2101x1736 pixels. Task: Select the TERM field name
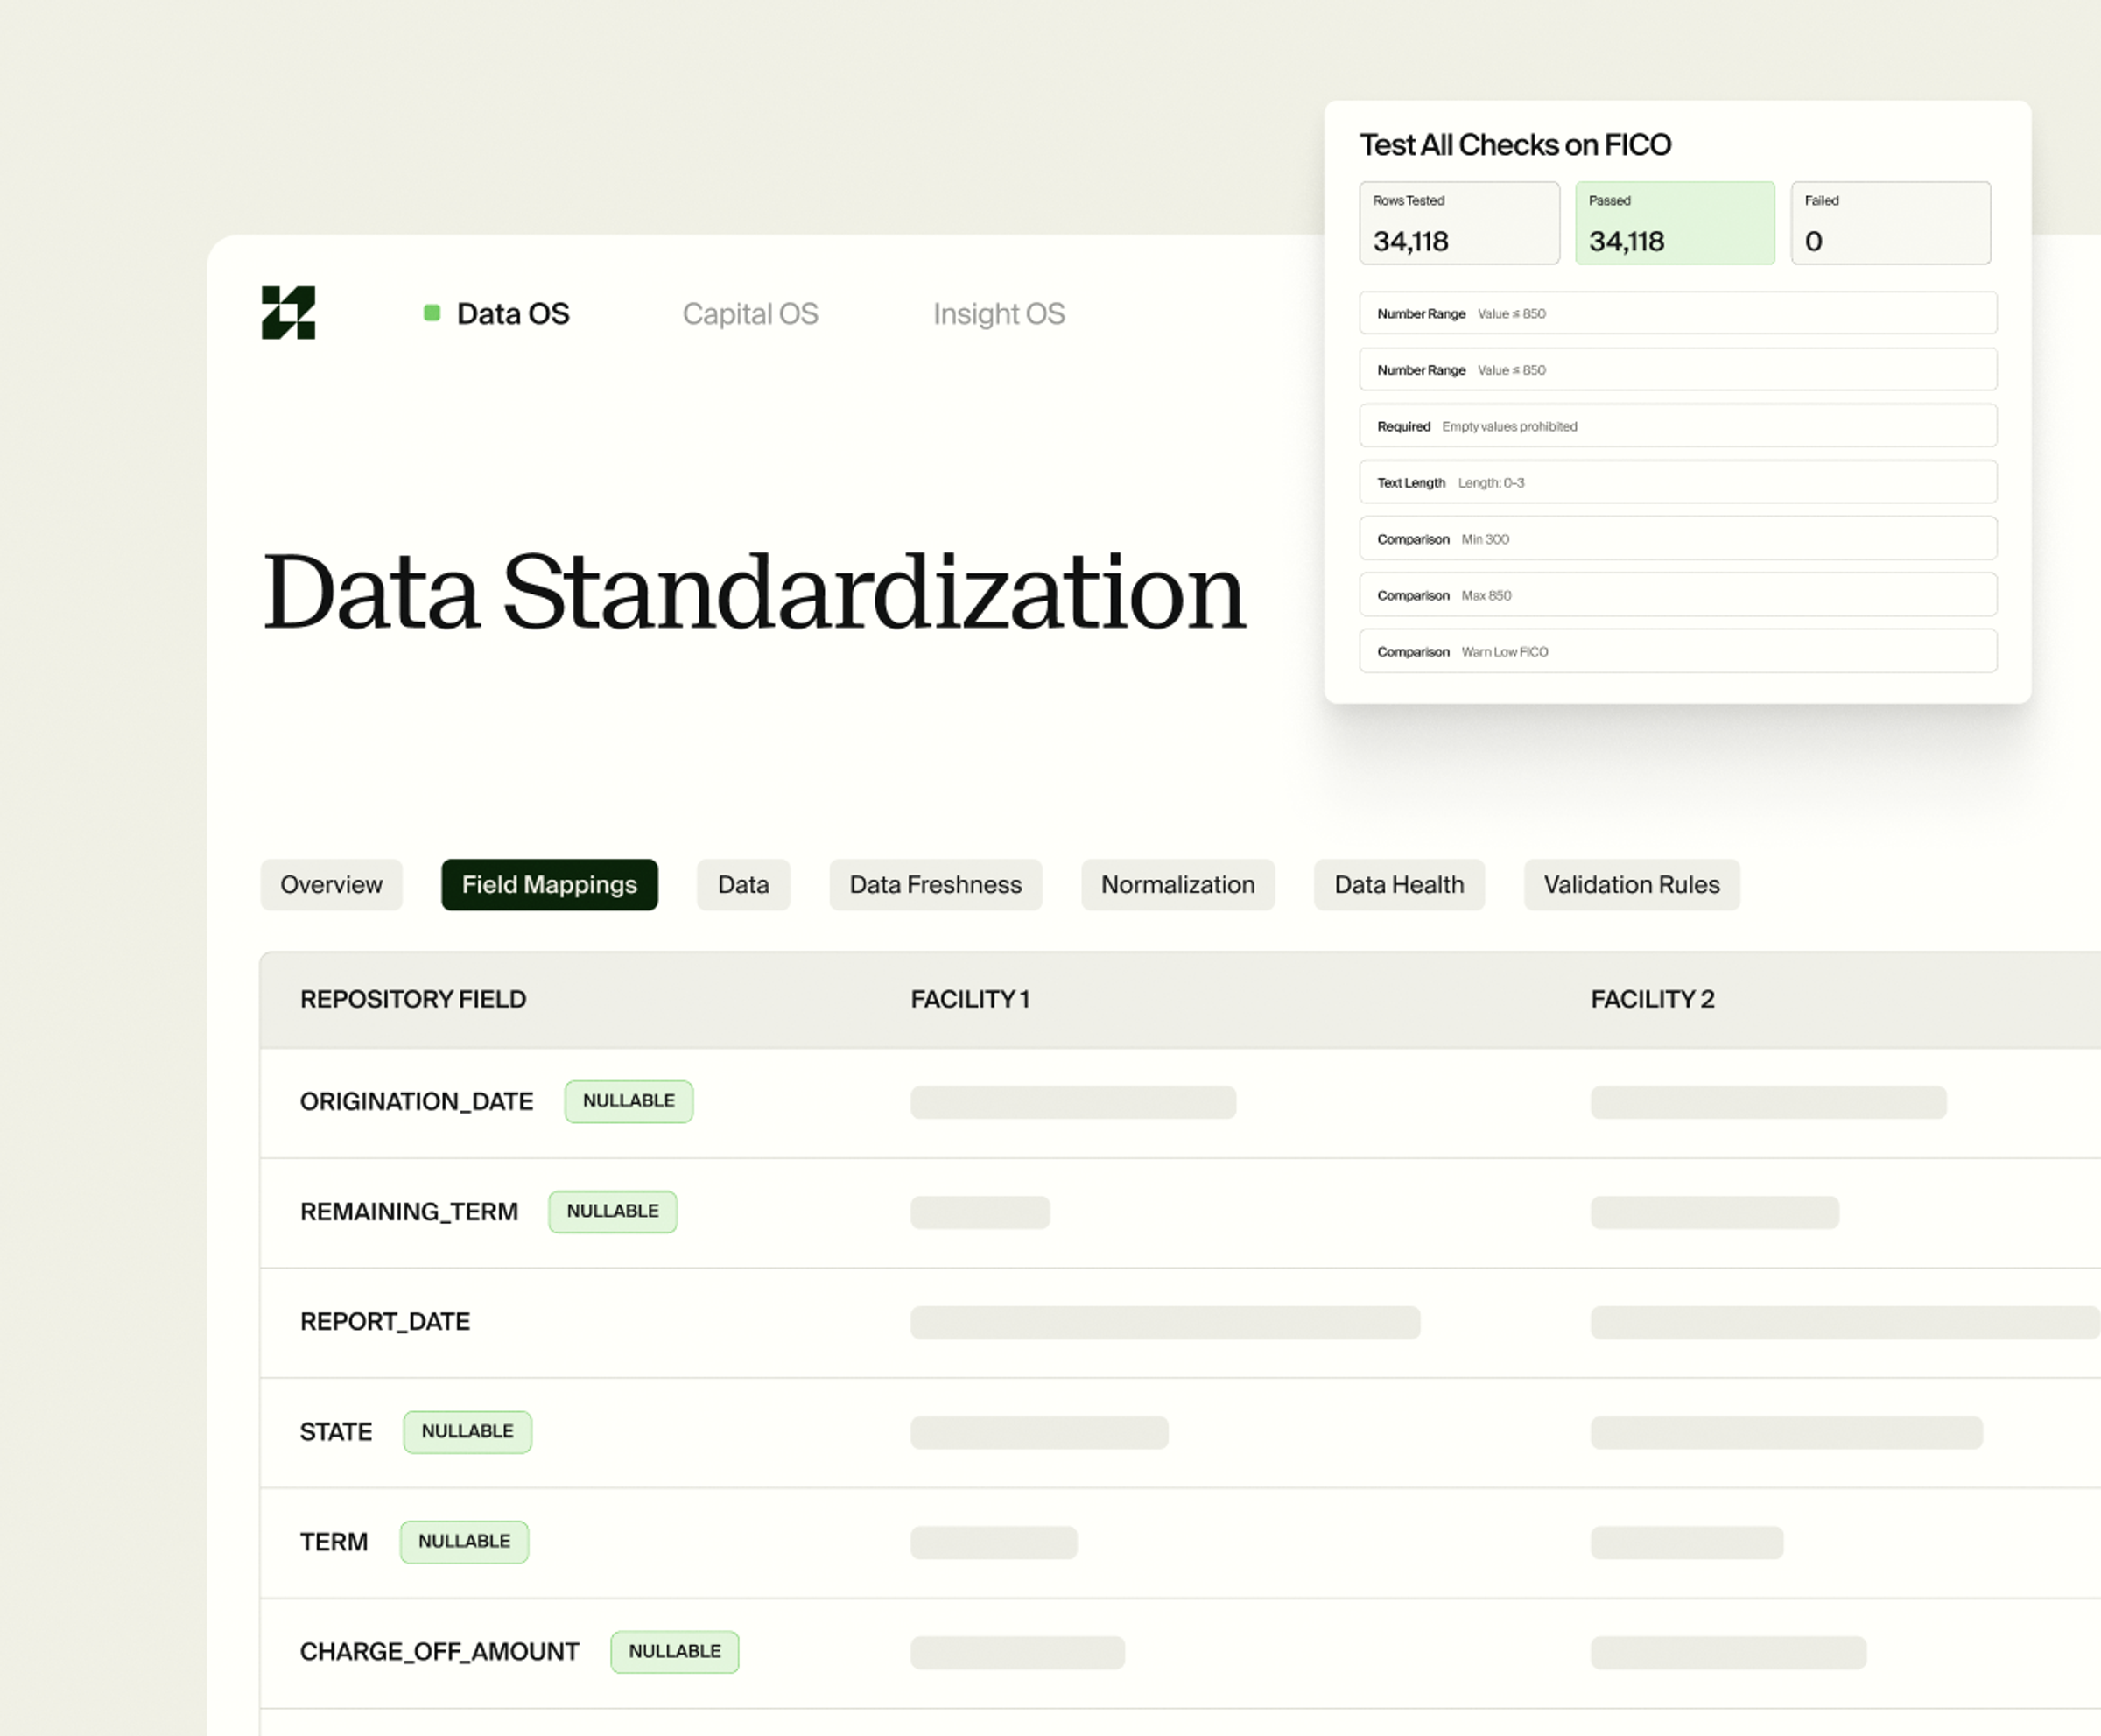click(334, 1542)
